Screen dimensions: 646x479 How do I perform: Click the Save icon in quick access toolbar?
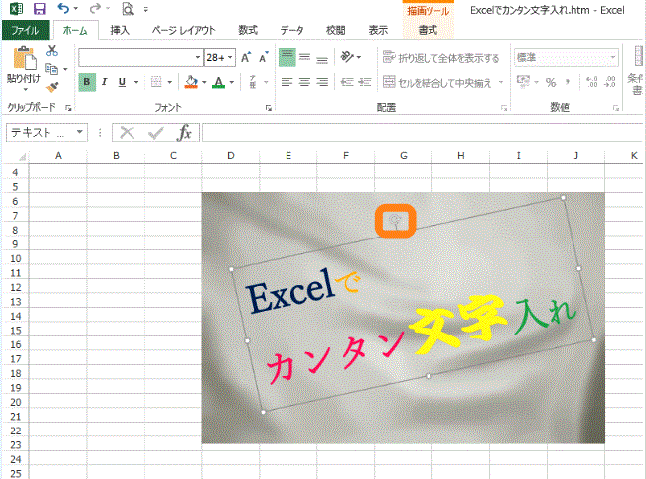coord(40,9)
